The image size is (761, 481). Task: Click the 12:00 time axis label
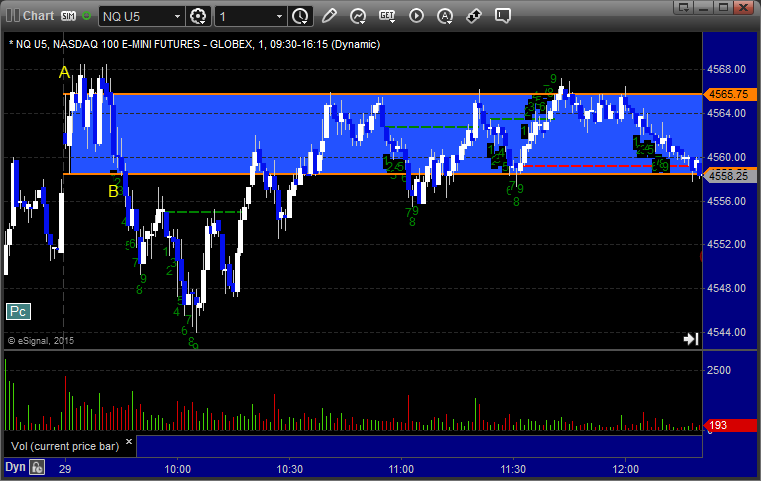point(626,469)
